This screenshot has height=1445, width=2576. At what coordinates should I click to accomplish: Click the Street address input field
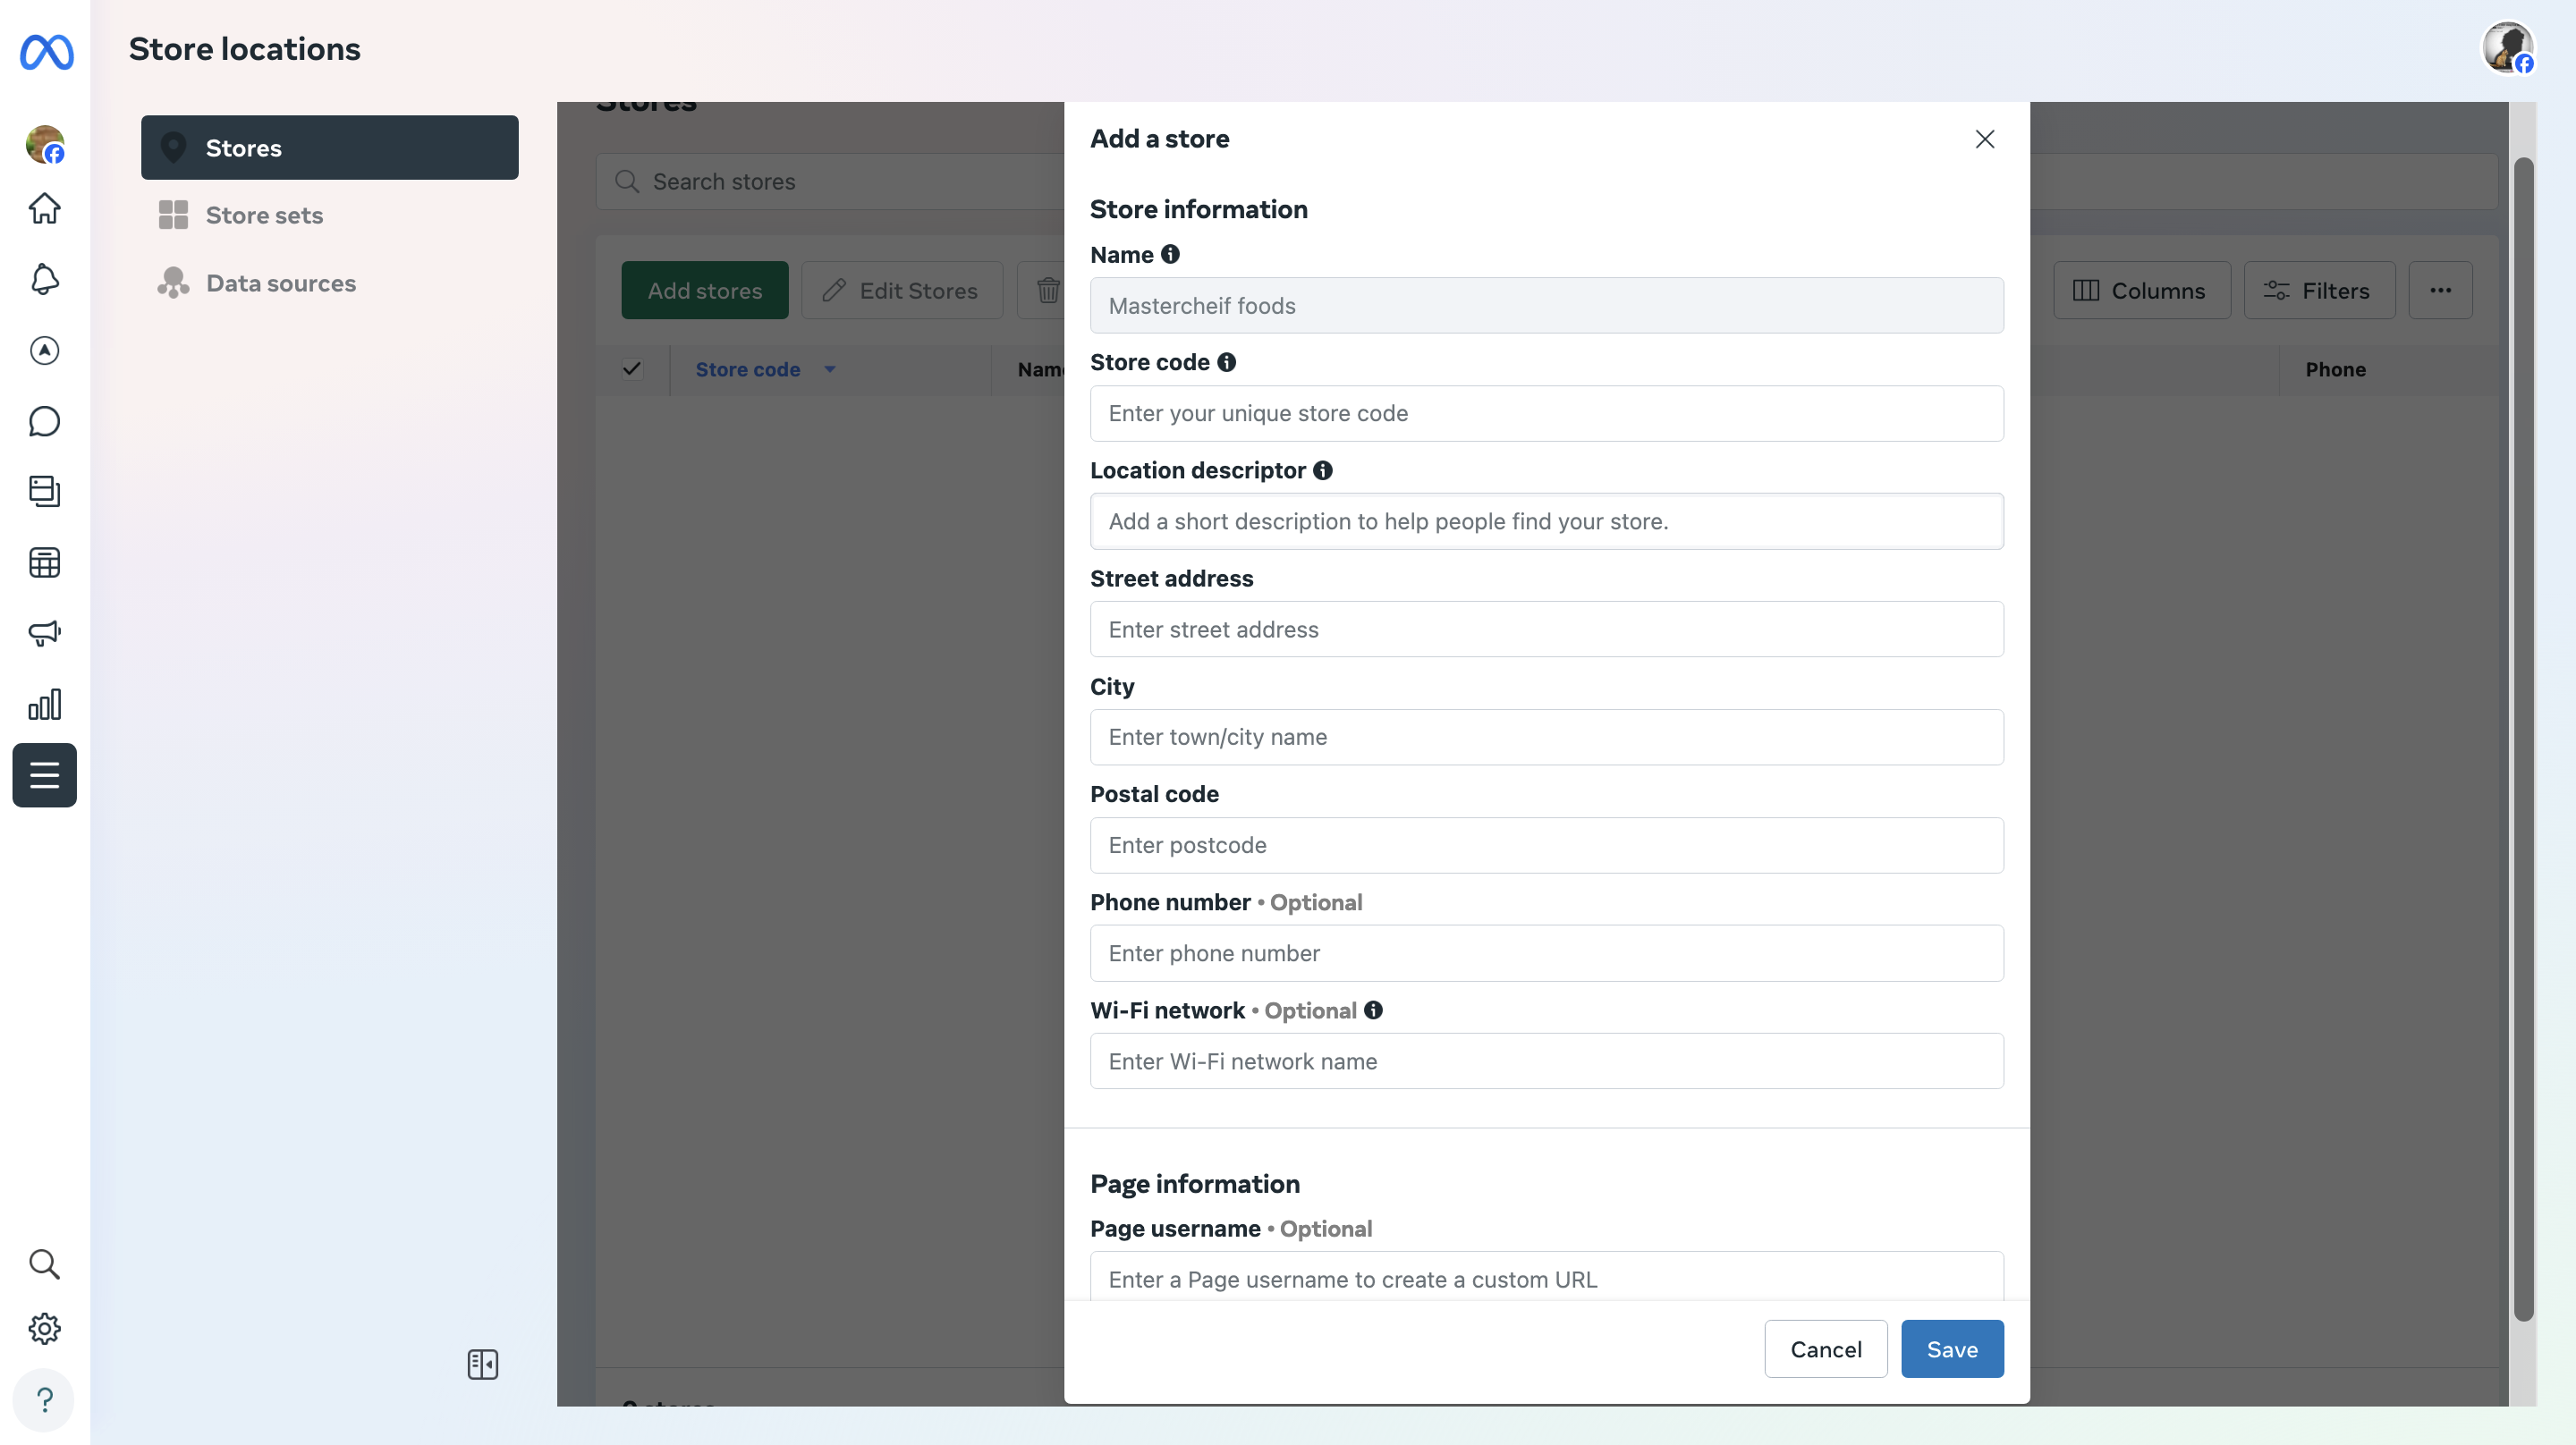point(1547,630)
